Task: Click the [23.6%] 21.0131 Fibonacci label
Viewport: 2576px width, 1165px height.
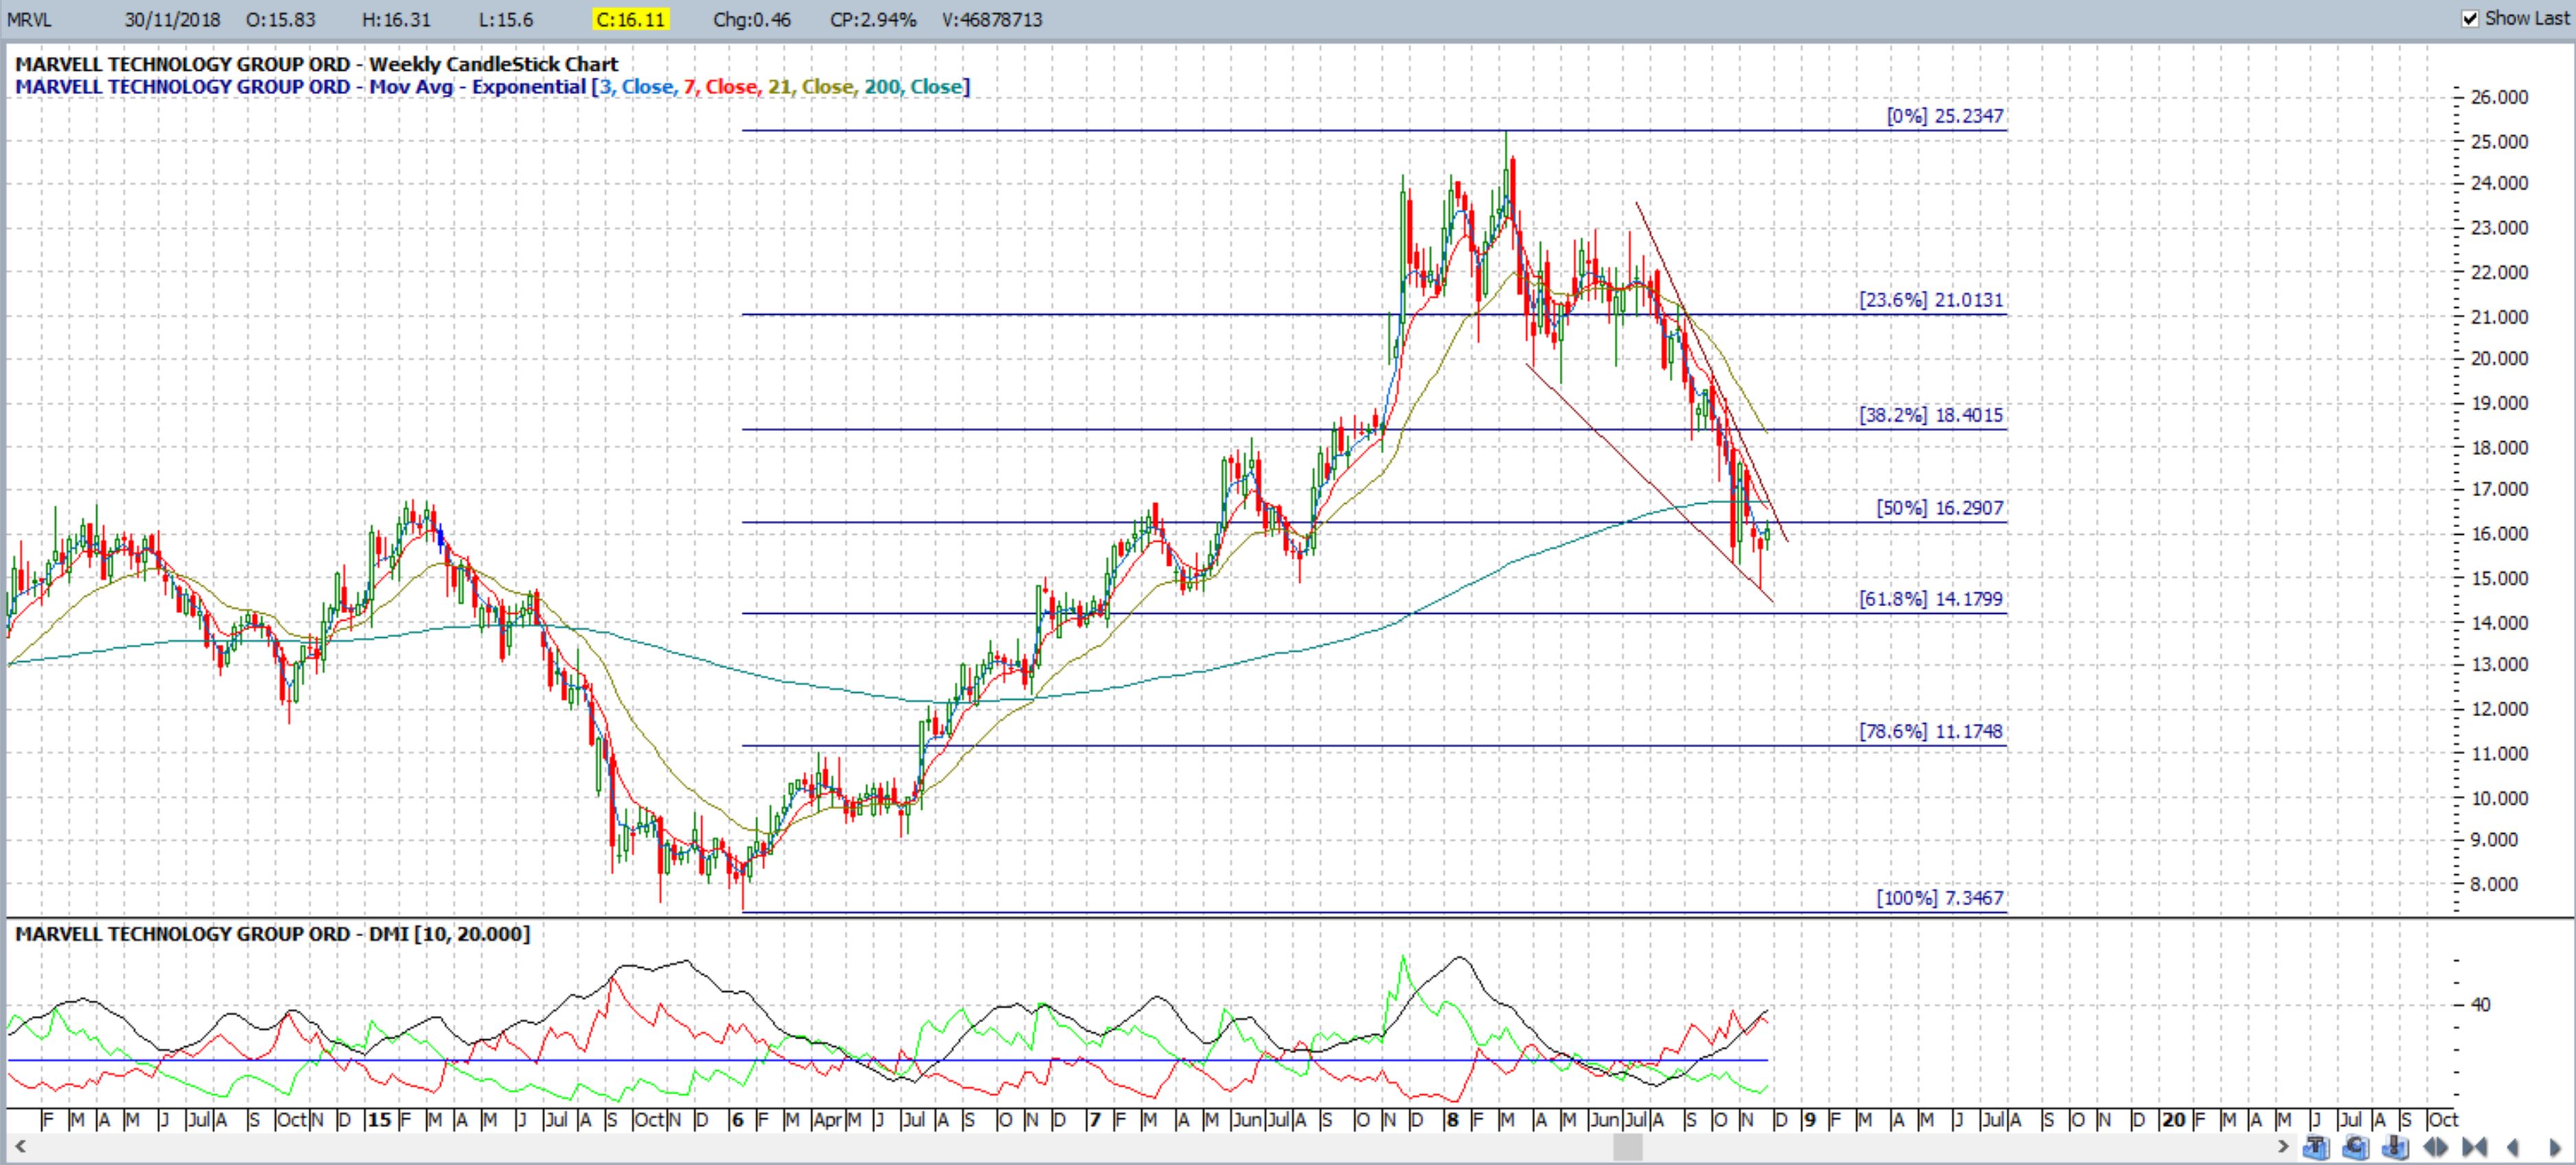Action: 1931,300
